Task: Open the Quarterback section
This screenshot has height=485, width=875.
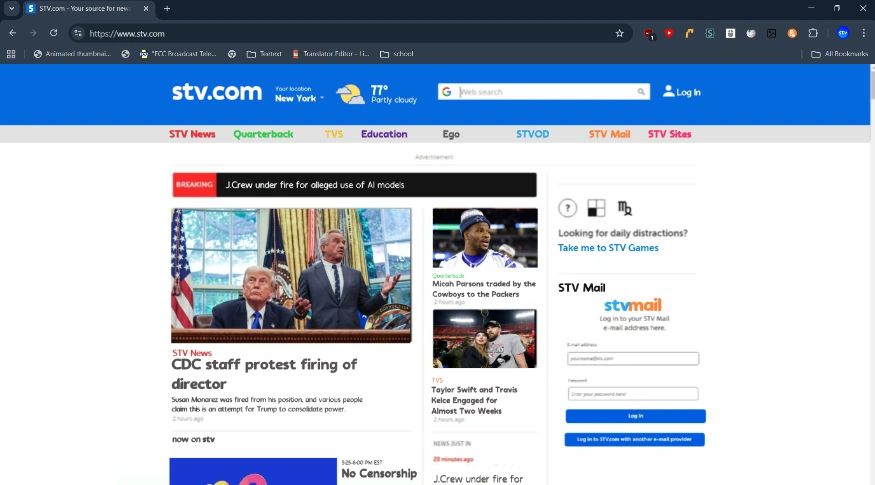Action: click(263, 134)
